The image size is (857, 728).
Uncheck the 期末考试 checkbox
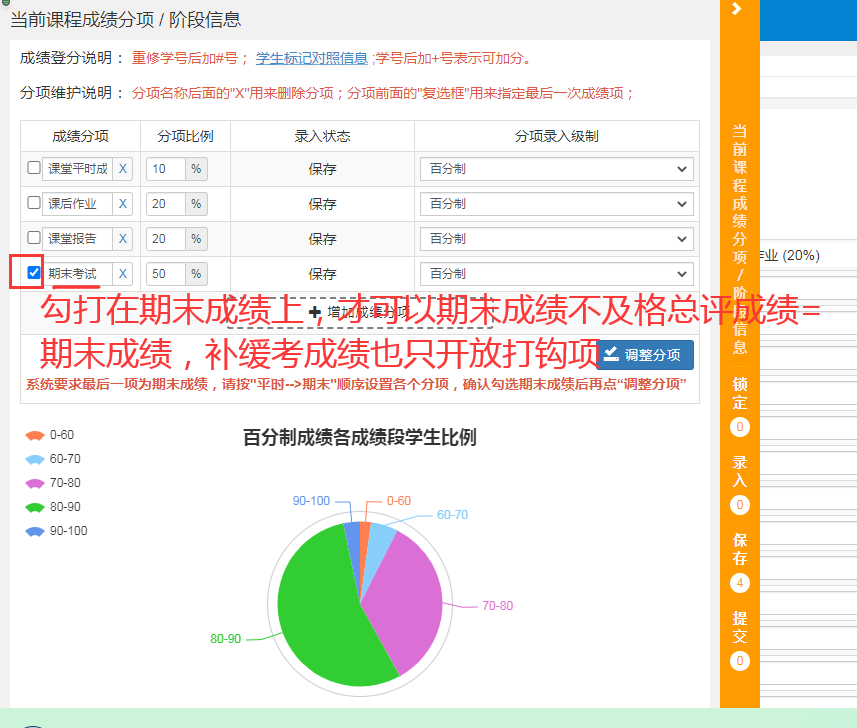click(x=34, y=272)
